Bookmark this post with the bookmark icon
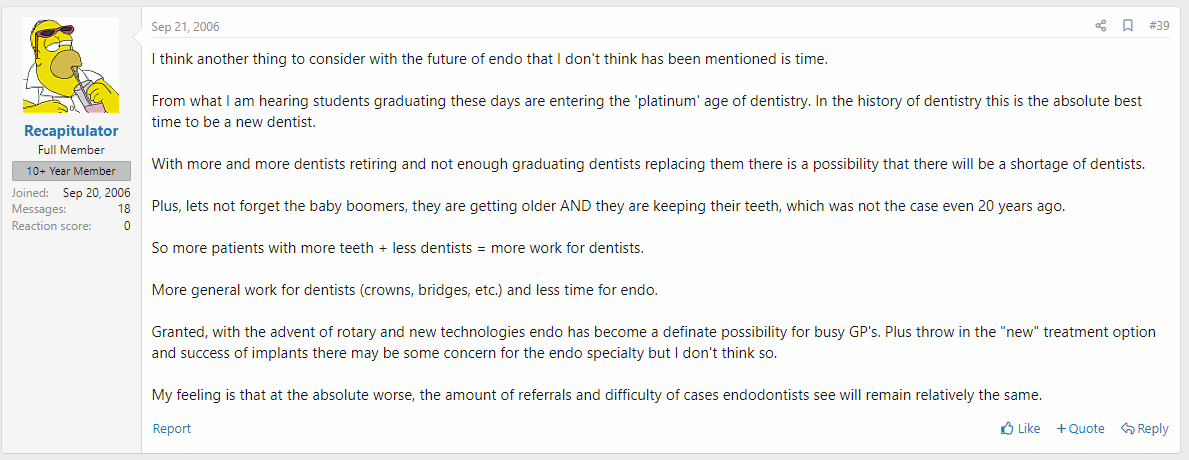This screenshot has width=1189, height=460. click(x=1128, y=26)
